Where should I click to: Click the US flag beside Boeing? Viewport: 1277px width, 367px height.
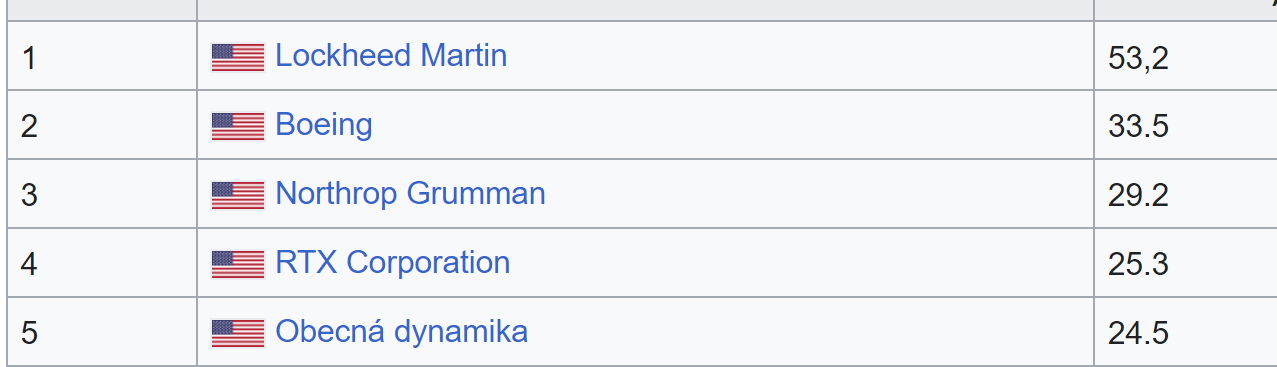click(238, 126)
